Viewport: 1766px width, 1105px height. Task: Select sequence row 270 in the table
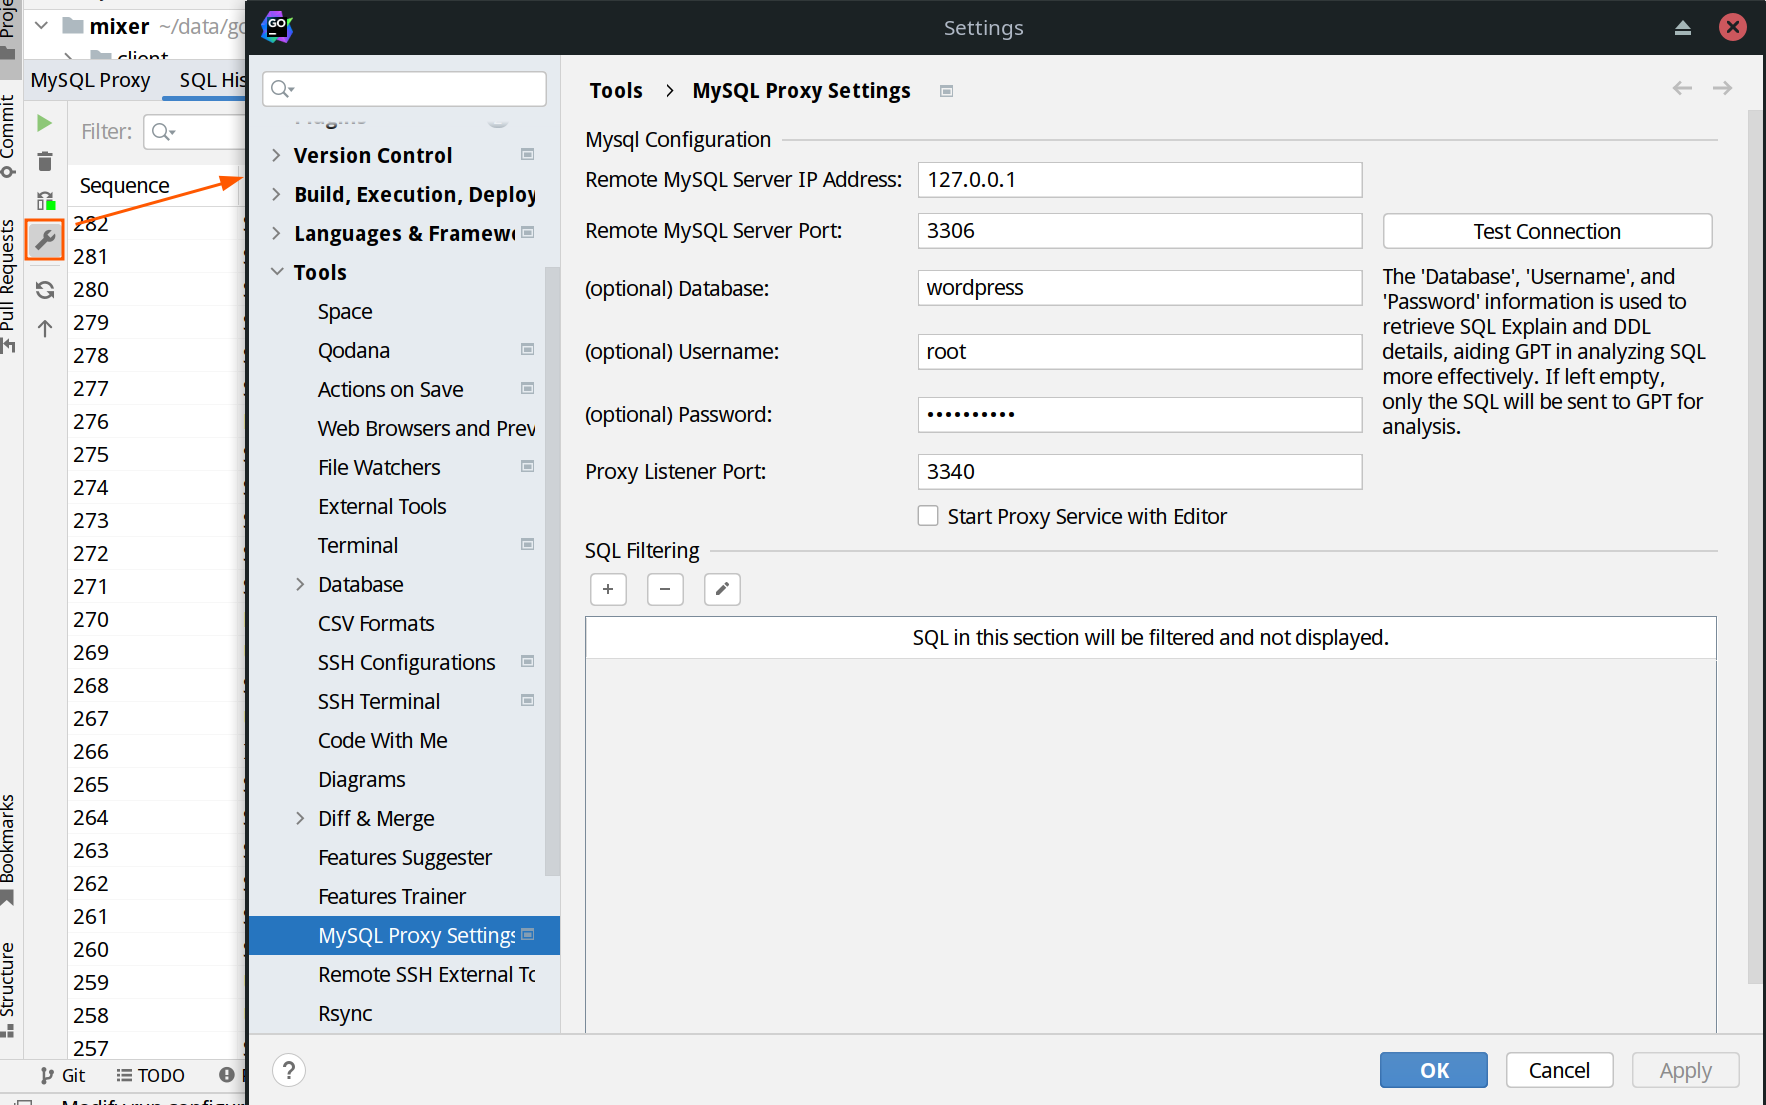click(157, 620)
